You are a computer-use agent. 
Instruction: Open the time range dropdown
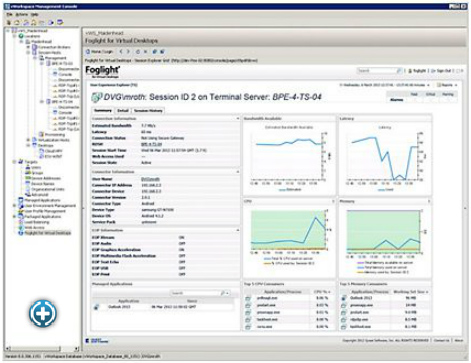coord(384,85)
